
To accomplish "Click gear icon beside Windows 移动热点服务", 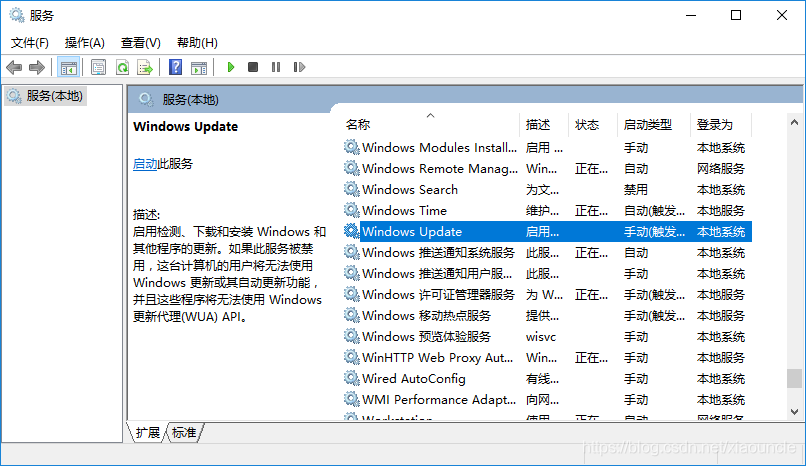I will [352, 315].
